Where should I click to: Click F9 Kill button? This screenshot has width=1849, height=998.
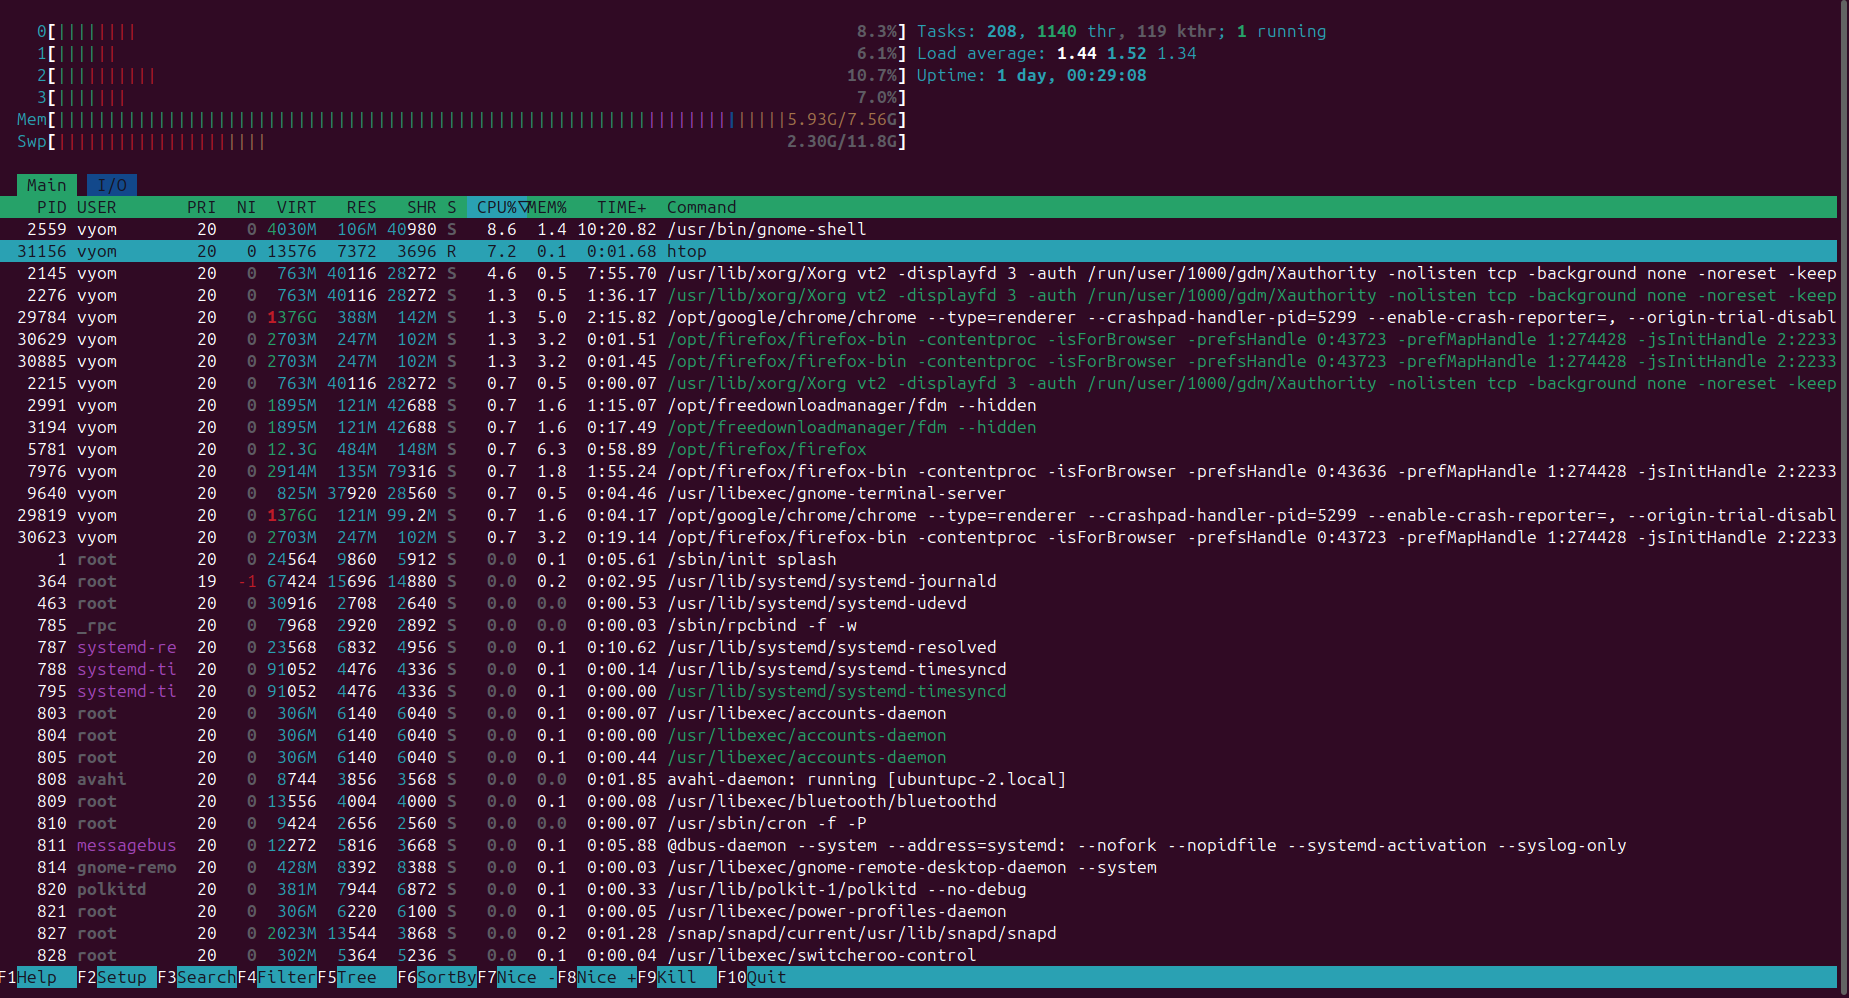pos(677,977)
